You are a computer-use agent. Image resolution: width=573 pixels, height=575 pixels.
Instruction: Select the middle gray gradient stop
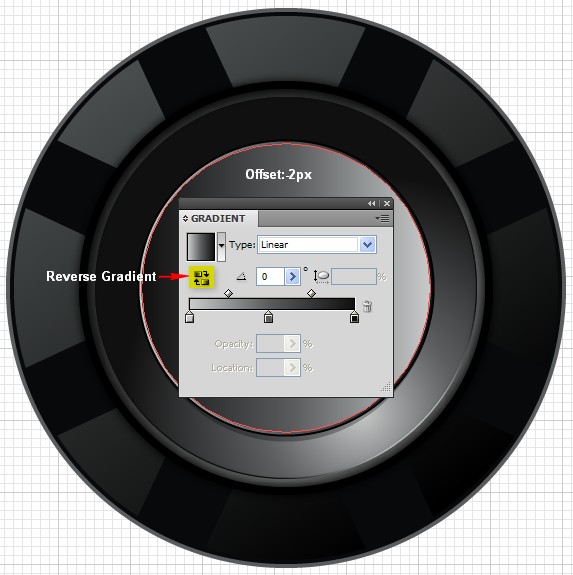point(268,317)
